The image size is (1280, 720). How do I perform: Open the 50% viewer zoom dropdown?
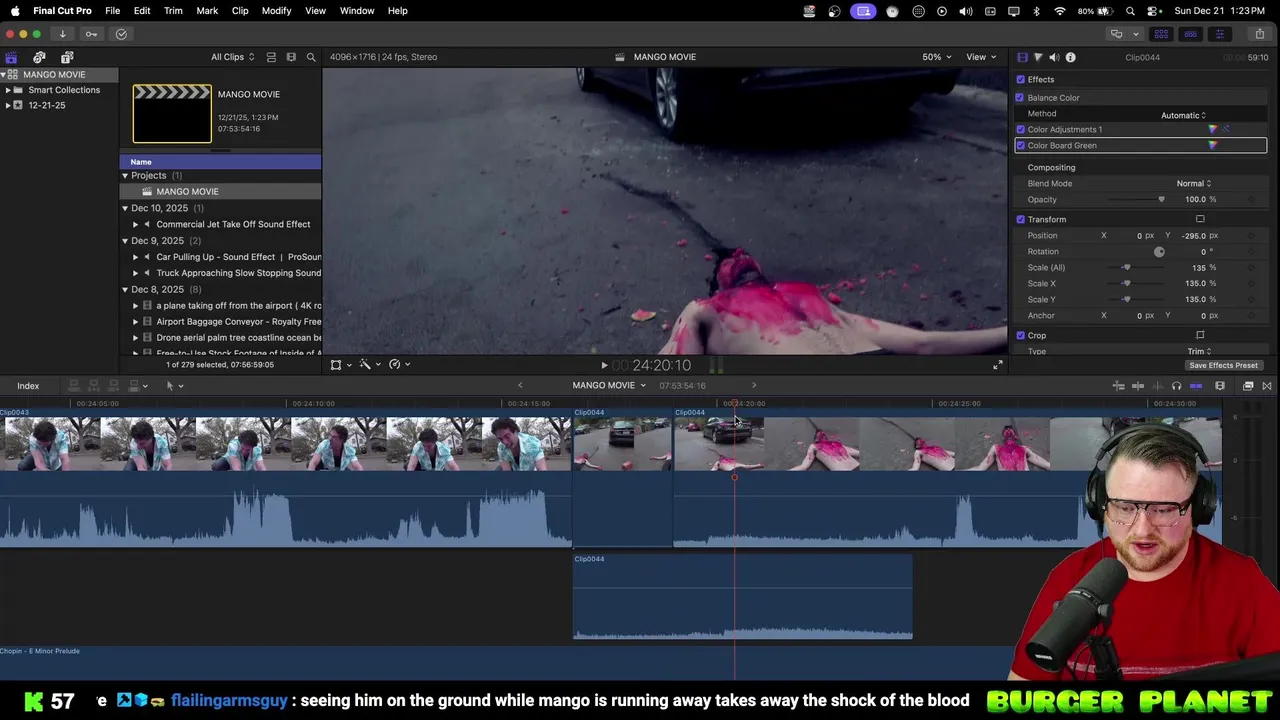pos(937,57)
